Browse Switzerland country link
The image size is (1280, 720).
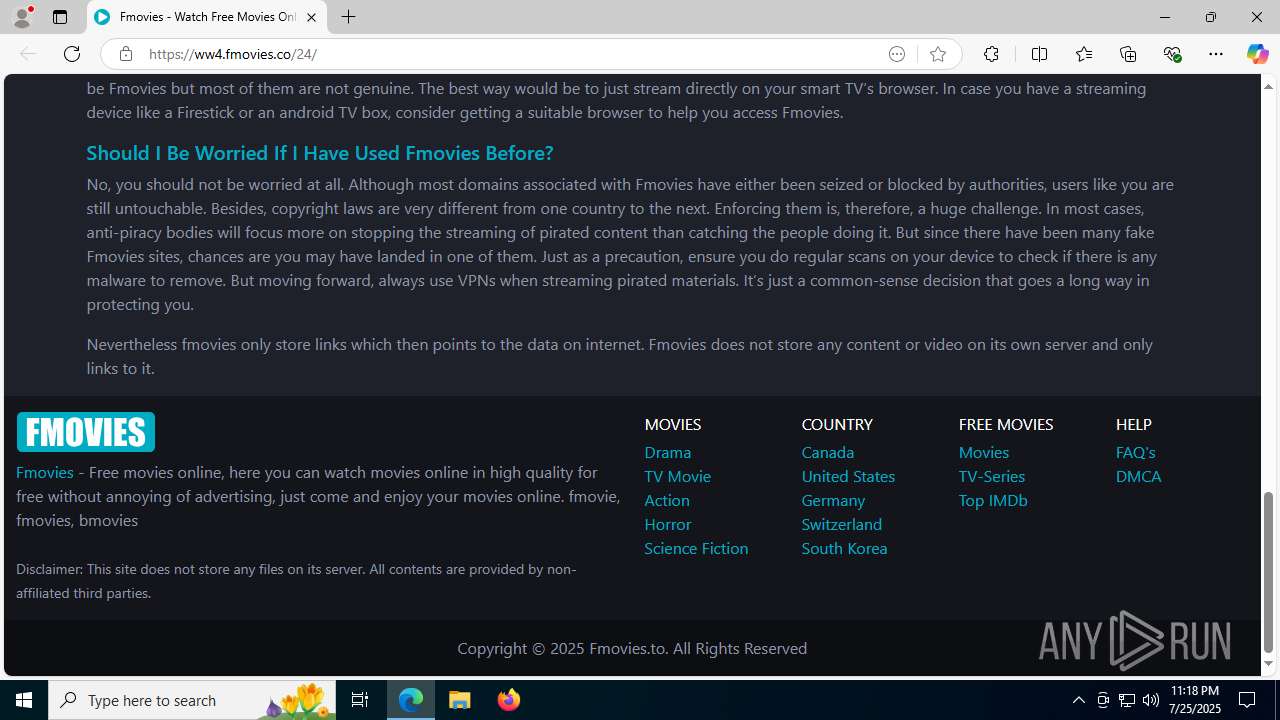[841, 524]
